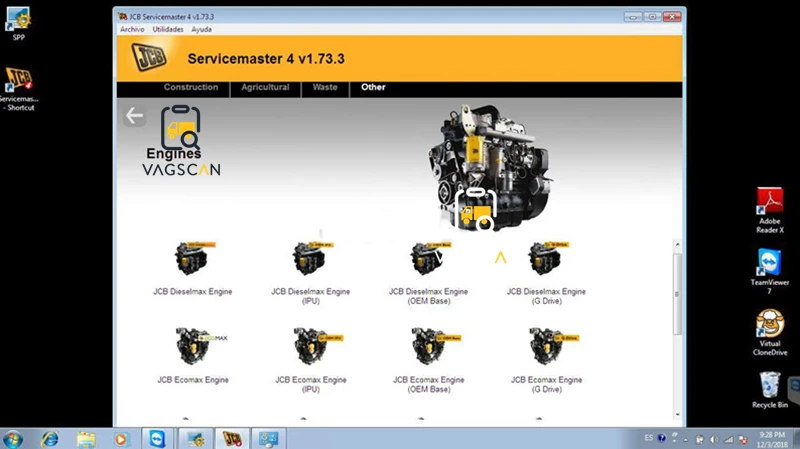800x449 pixels.
Task: Open JCB Dieselmax Engine (G Drive) icon
Action: [x=546, y=258]
